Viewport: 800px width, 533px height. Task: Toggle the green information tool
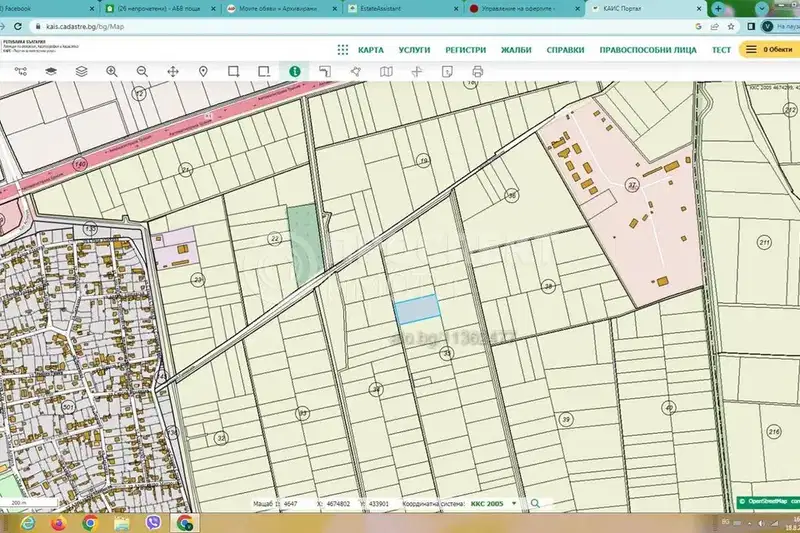(294, 71)
